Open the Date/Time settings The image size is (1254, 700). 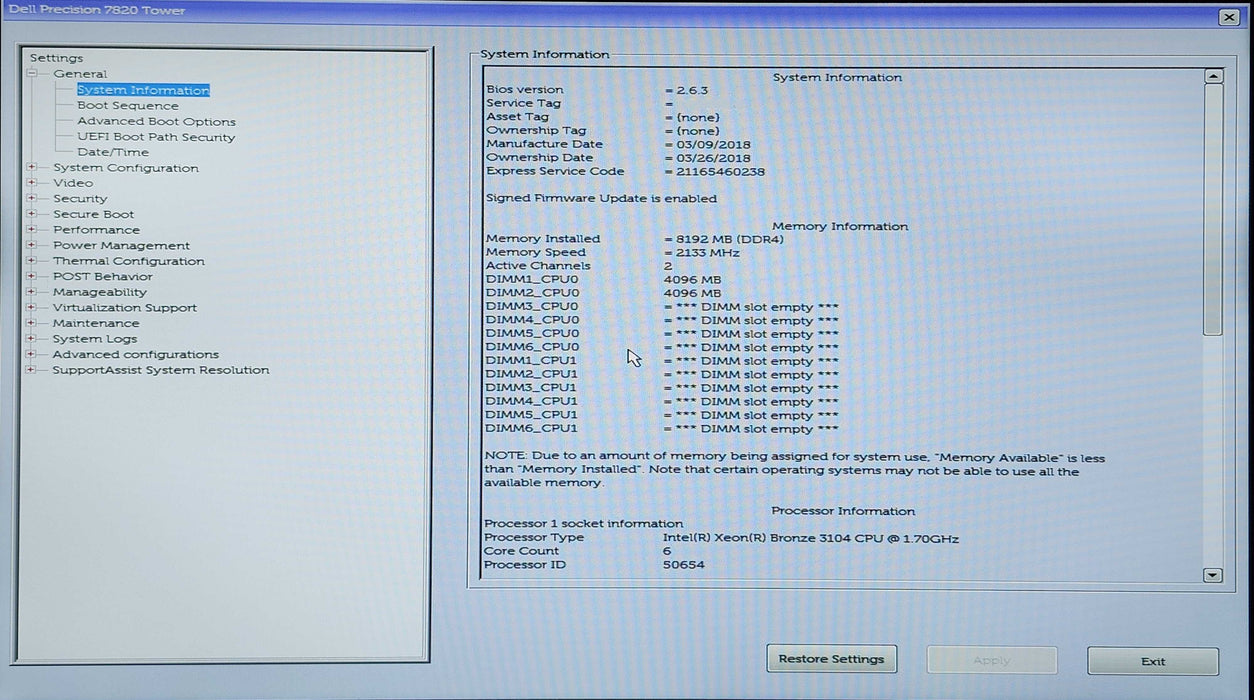click(x=113, y=152)
